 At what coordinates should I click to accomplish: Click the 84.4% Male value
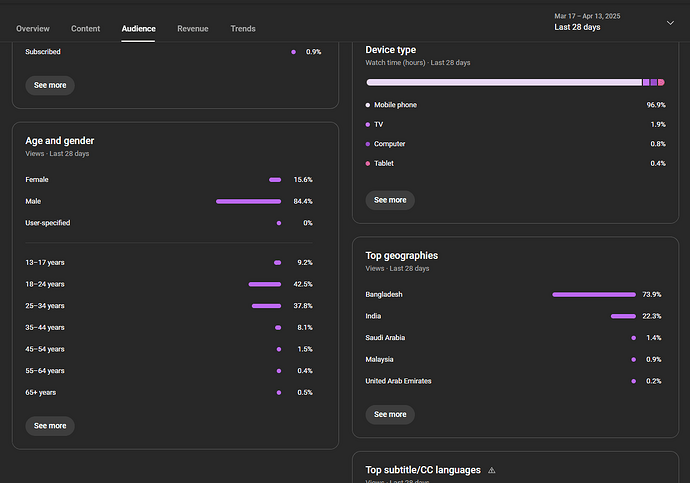click(x=303, y=201)
